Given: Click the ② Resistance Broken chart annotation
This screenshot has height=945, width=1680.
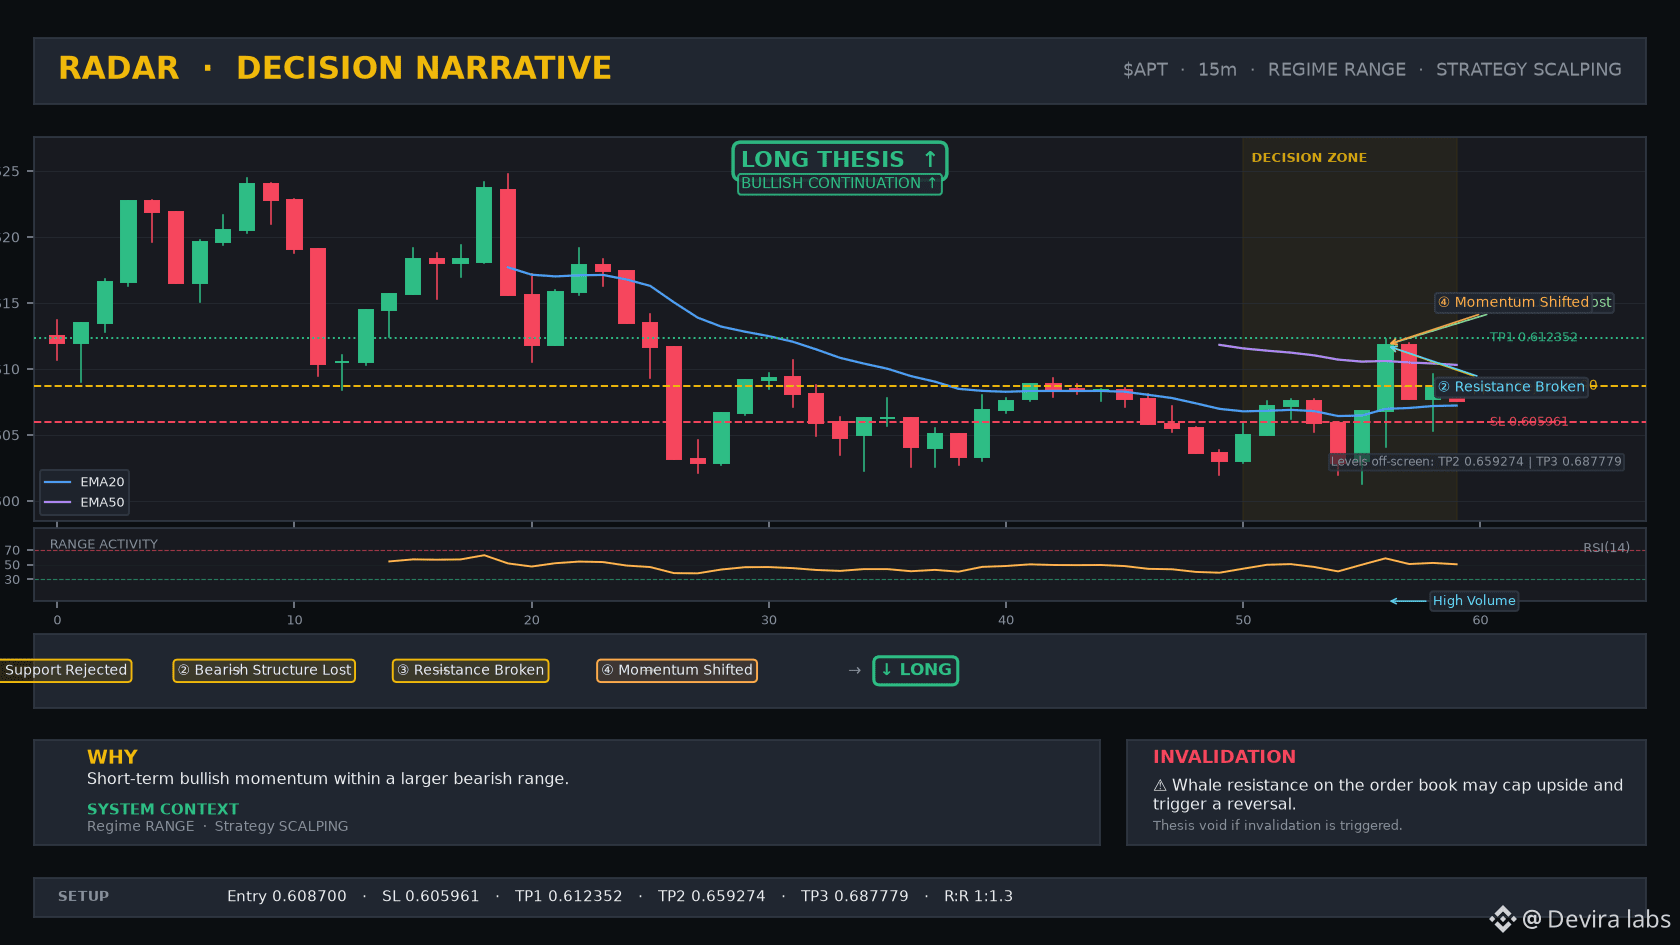Looking at the screenshot, I should point(1511,387).
